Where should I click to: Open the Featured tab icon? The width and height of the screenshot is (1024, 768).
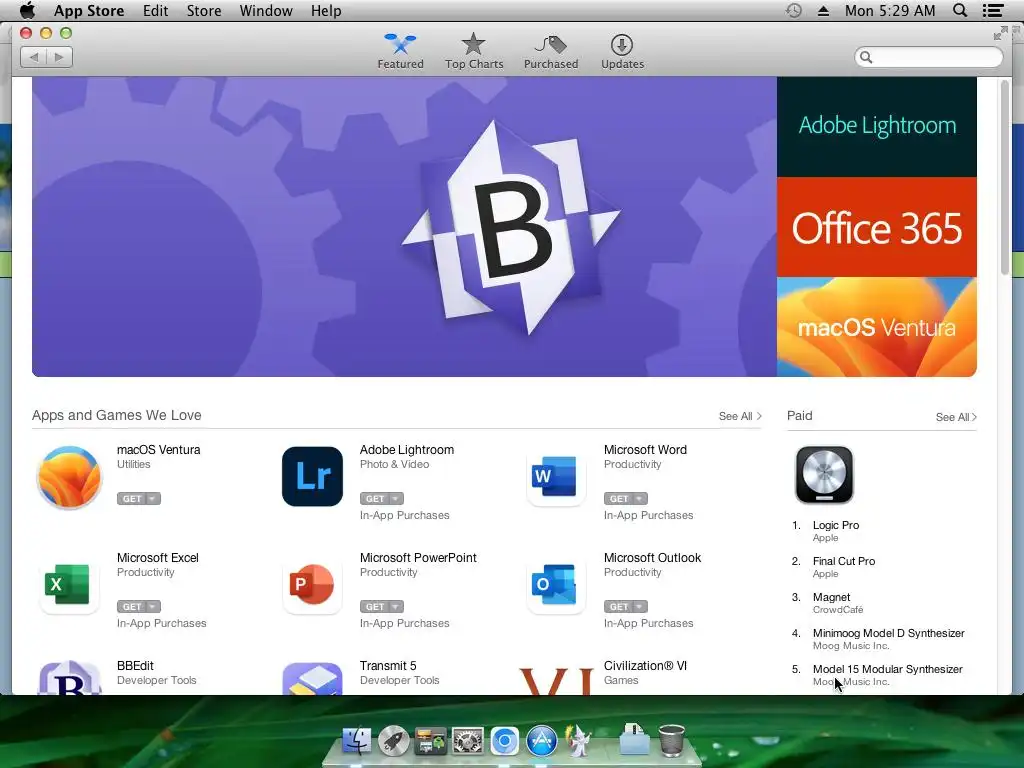[x=400, y=44]
